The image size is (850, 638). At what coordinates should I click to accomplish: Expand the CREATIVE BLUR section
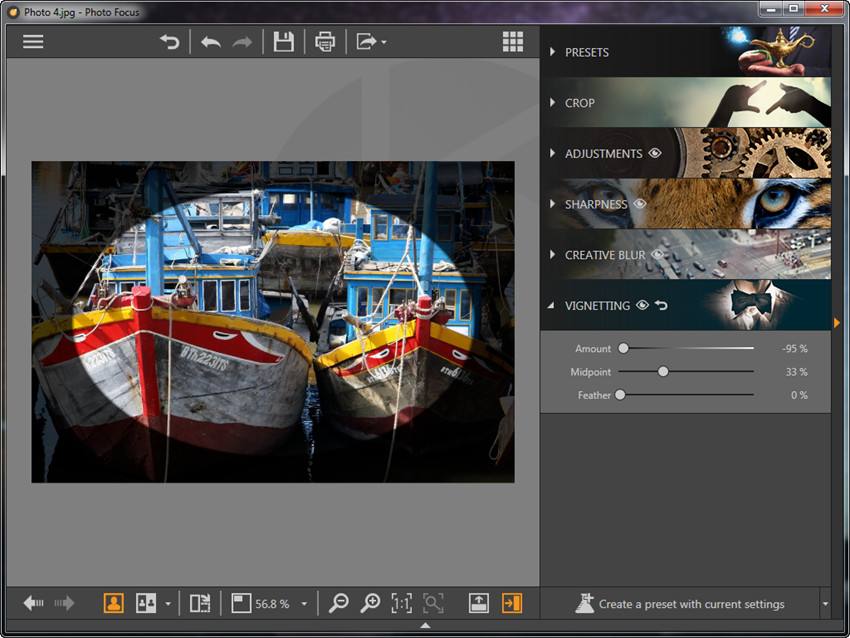pyautogui.click(x=552, y=254)
